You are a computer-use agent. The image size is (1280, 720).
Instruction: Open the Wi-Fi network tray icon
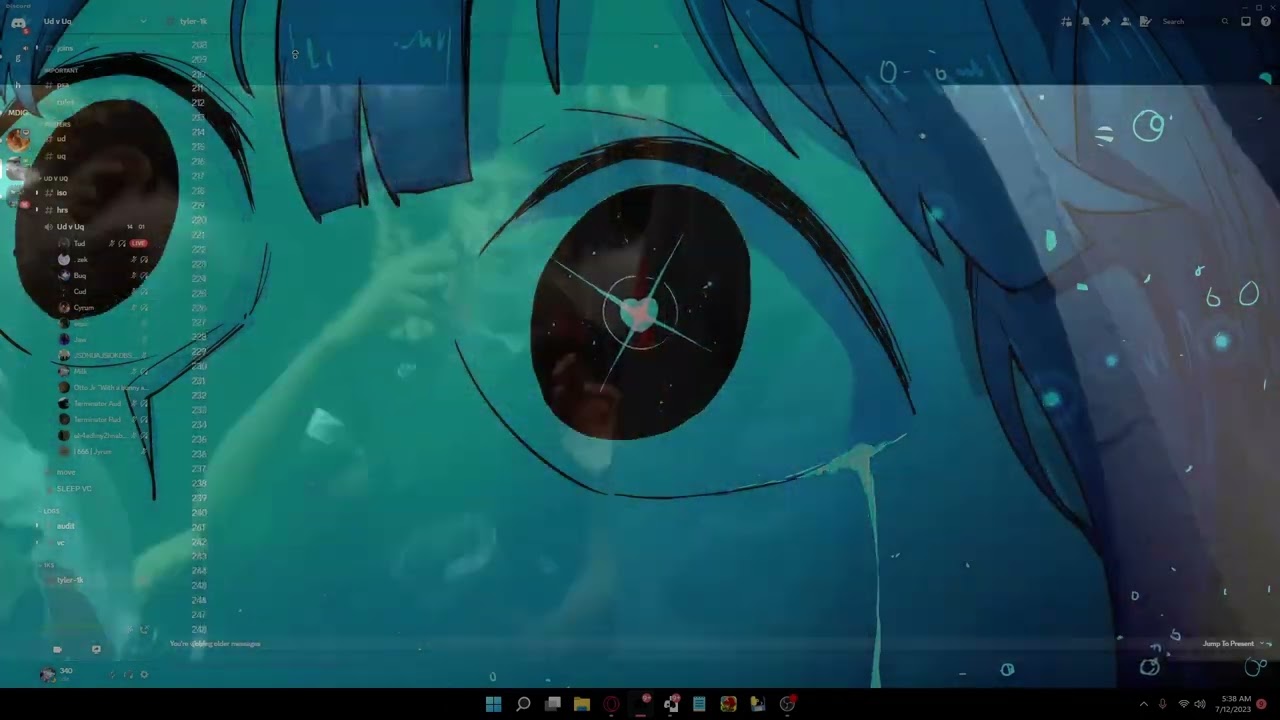(1184, 704)
